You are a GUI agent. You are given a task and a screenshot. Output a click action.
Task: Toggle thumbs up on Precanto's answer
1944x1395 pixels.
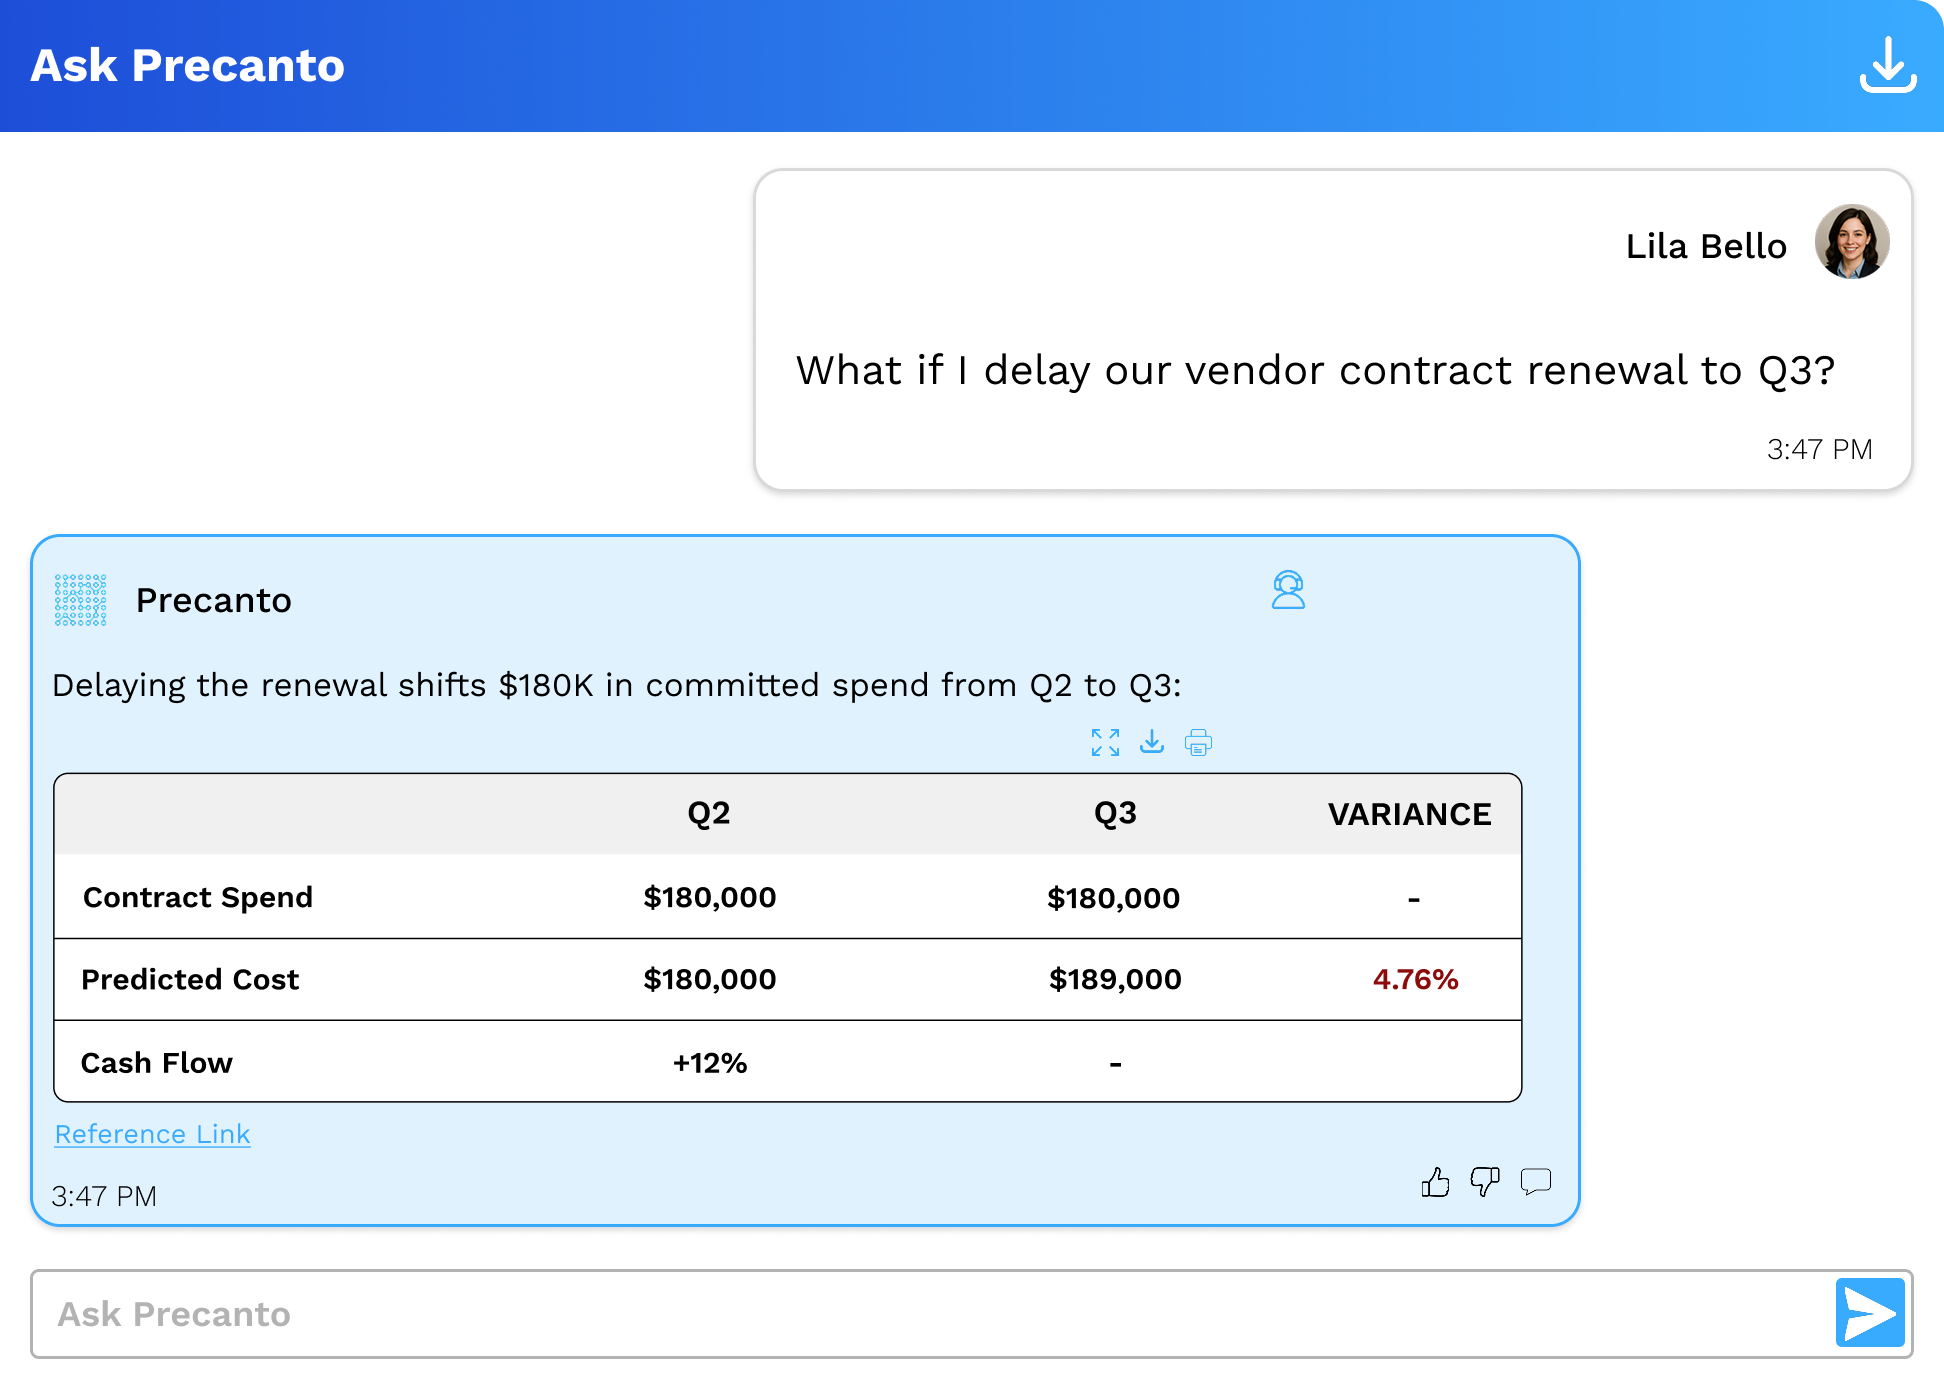pos(1436,1181)
